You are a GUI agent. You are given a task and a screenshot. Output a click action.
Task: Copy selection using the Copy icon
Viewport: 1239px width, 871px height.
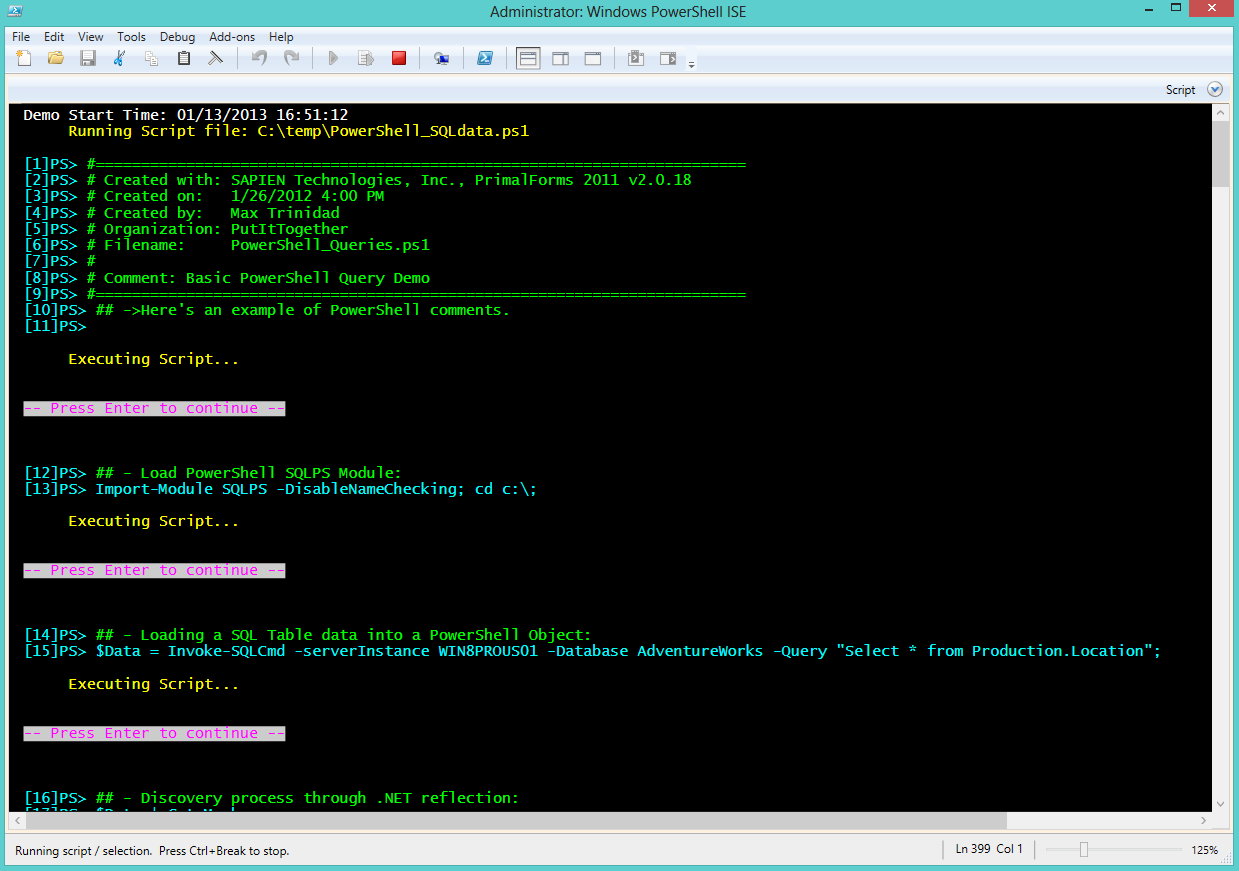tap(152, 58)
